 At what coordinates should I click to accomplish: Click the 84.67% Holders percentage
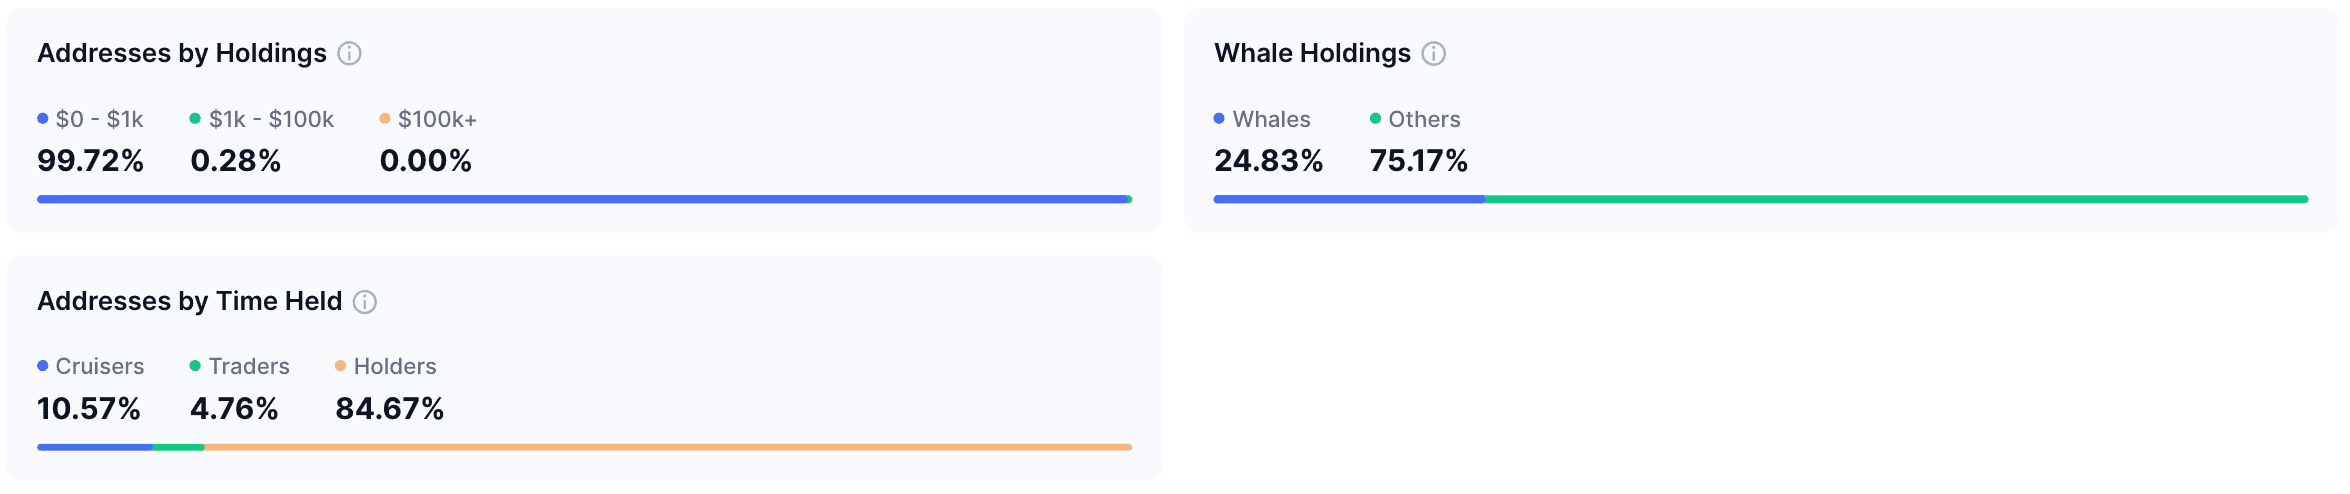pyautogui.click(x=389, y=409)
